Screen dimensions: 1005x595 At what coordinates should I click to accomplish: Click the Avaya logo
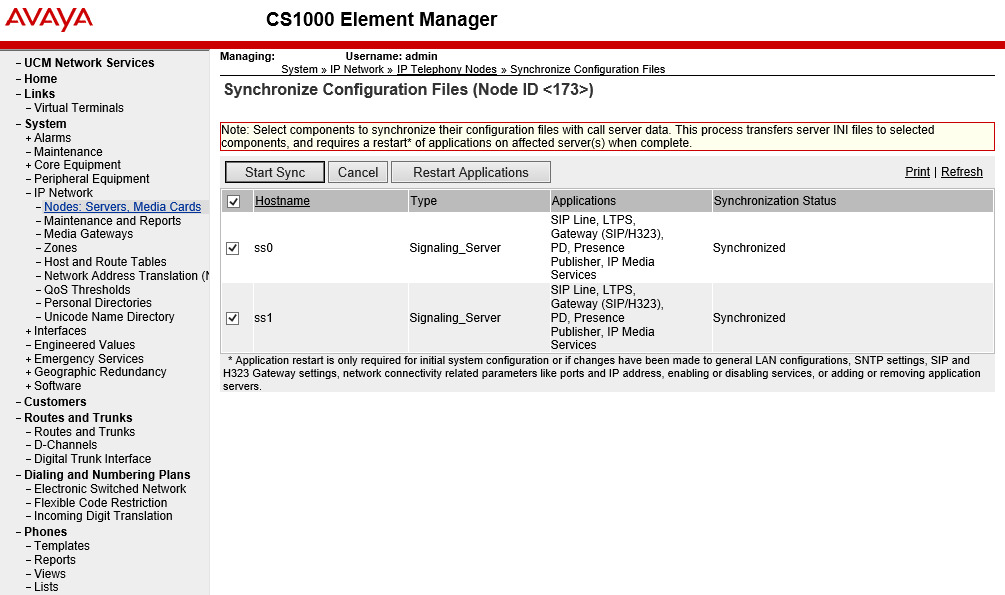pyautogui.click(x=49, y=19)
